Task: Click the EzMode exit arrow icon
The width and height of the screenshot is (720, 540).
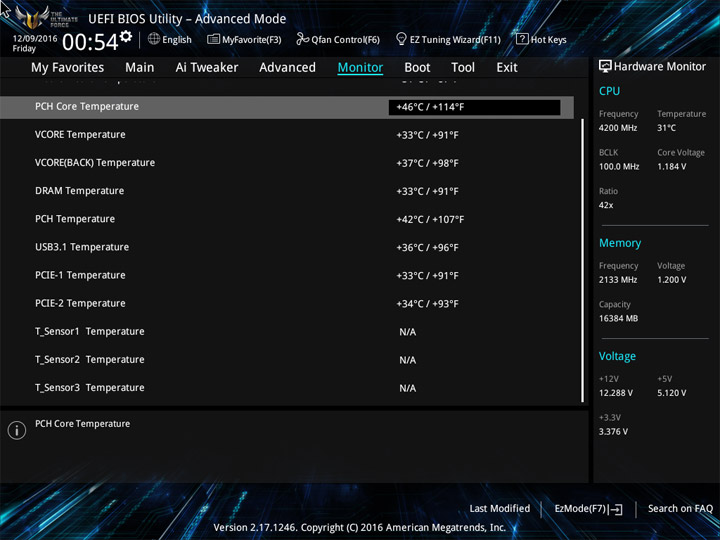Action: [x=616, y=509]
